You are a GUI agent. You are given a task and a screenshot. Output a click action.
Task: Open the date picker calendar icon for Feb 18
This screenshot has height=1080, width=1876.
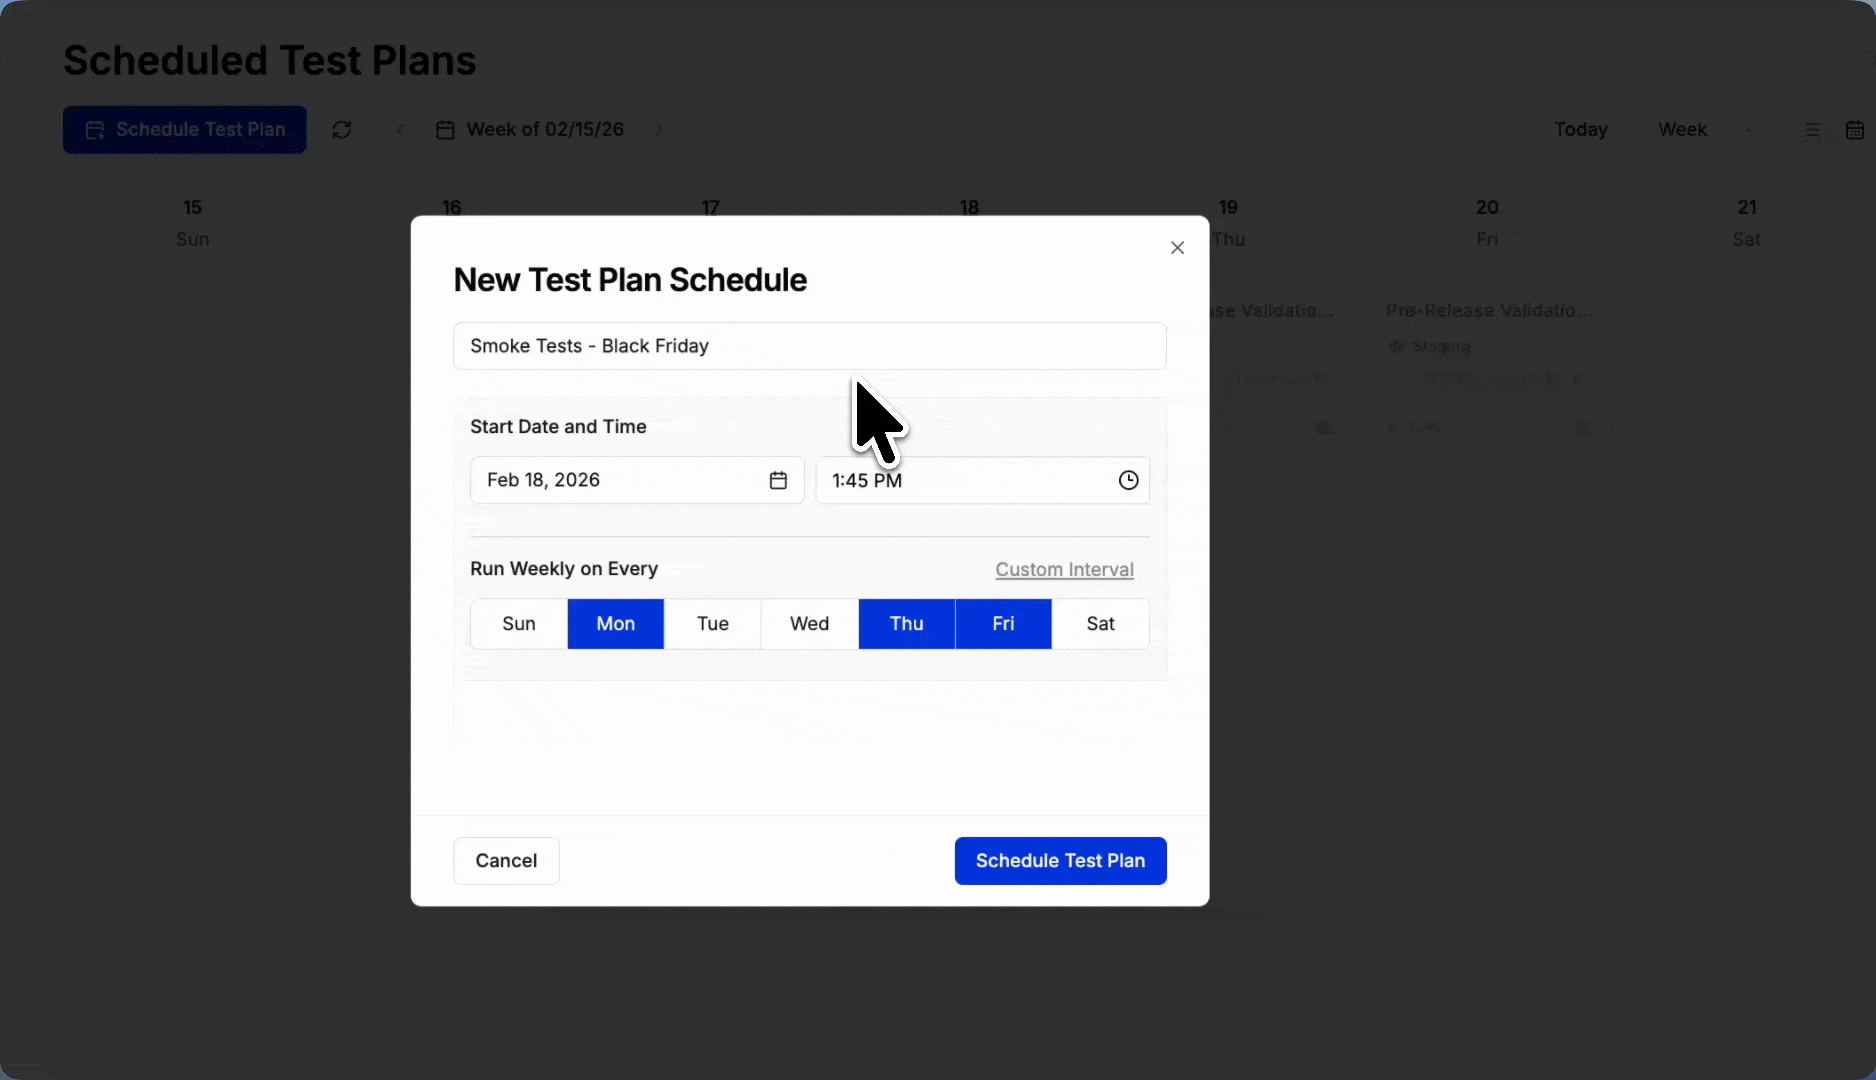(778, 480)
